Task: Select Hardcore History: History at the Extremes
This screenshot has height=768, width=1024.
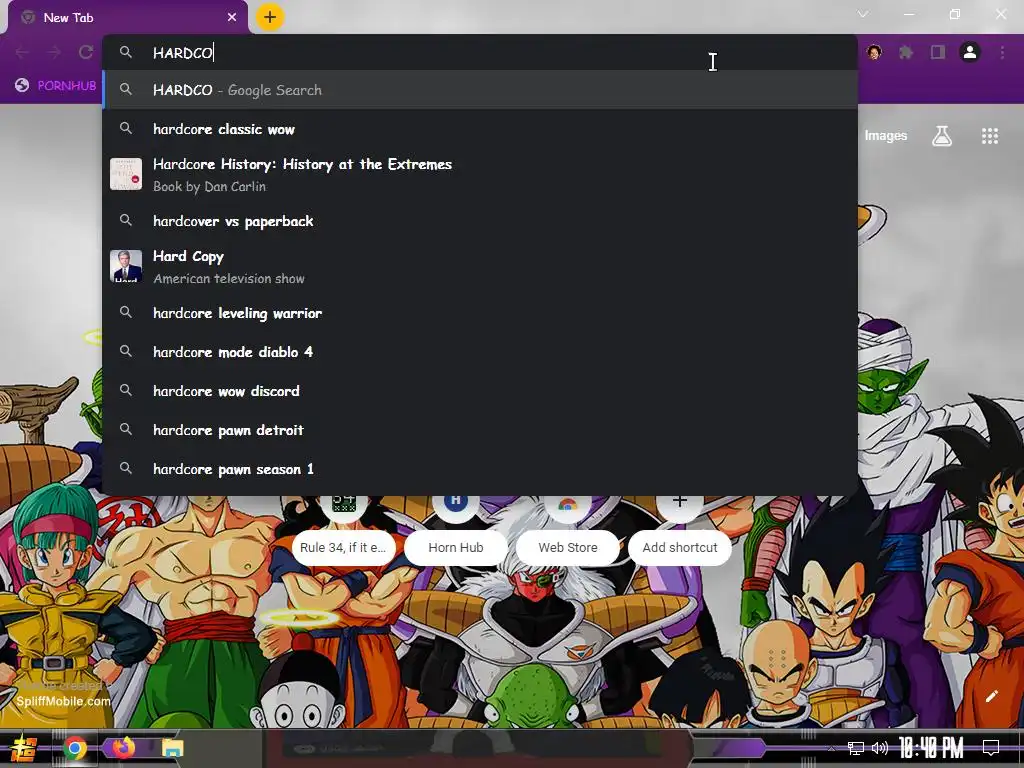Action: pyautogui.click(x=479, y=175)
